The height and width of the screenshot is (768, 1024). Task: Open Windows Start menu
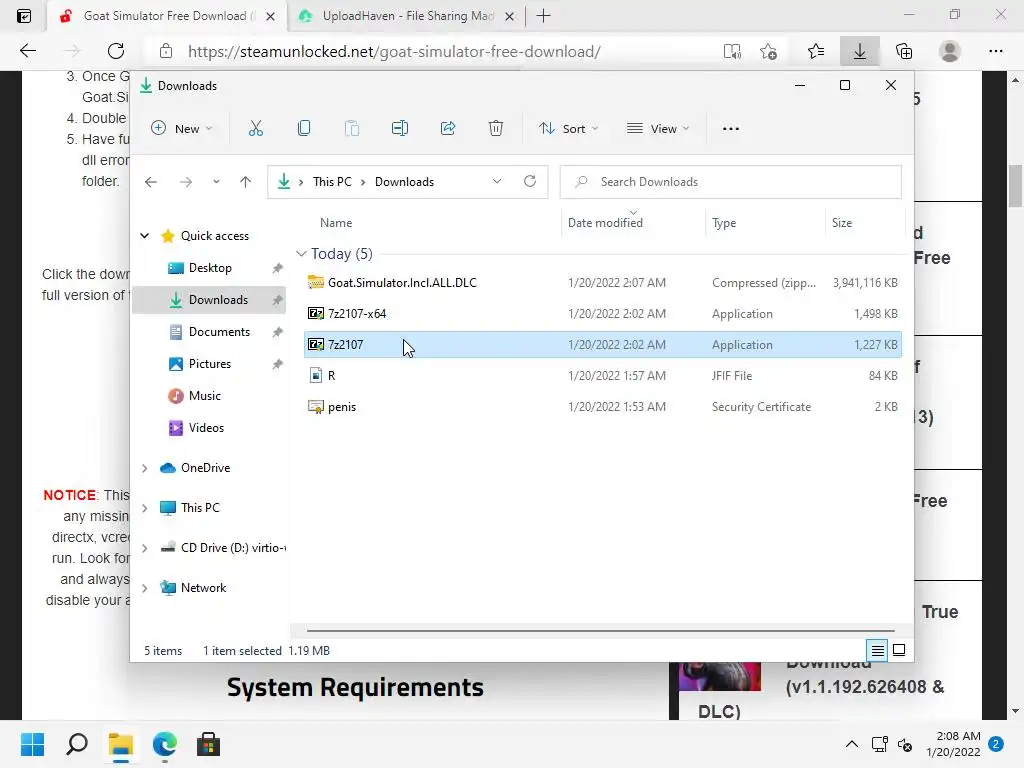(x=32, y=744)
